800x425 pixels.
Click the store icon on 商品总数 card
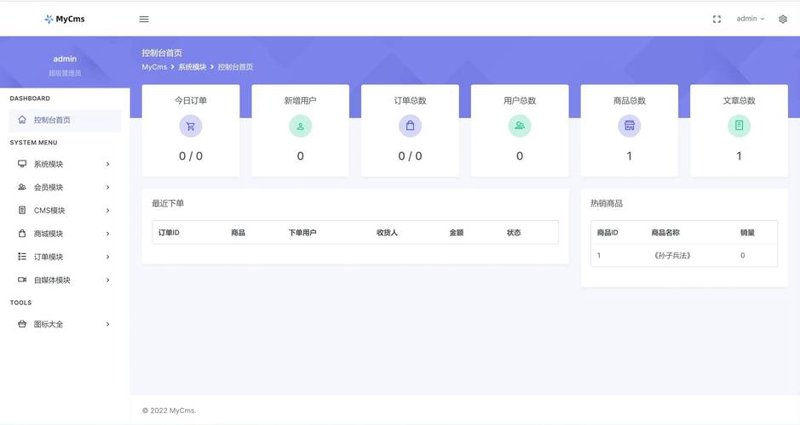click(x=629, y=126)
